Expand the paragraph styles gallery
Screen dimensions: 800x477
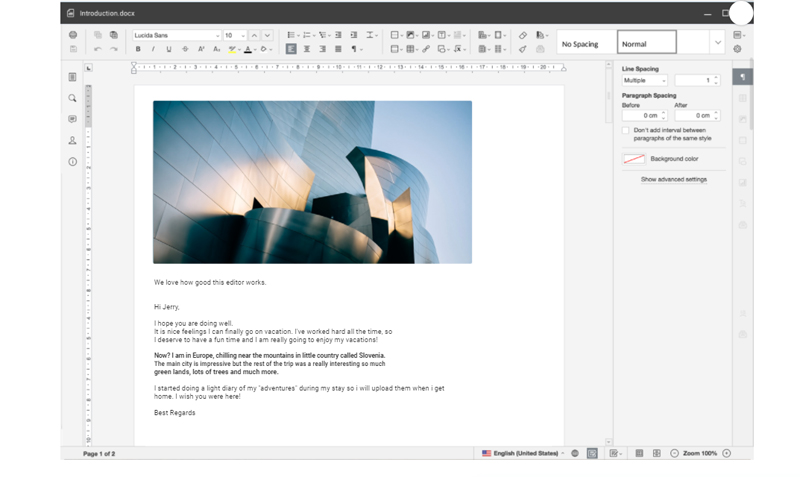pyautogui.click(x=717, y=42)
